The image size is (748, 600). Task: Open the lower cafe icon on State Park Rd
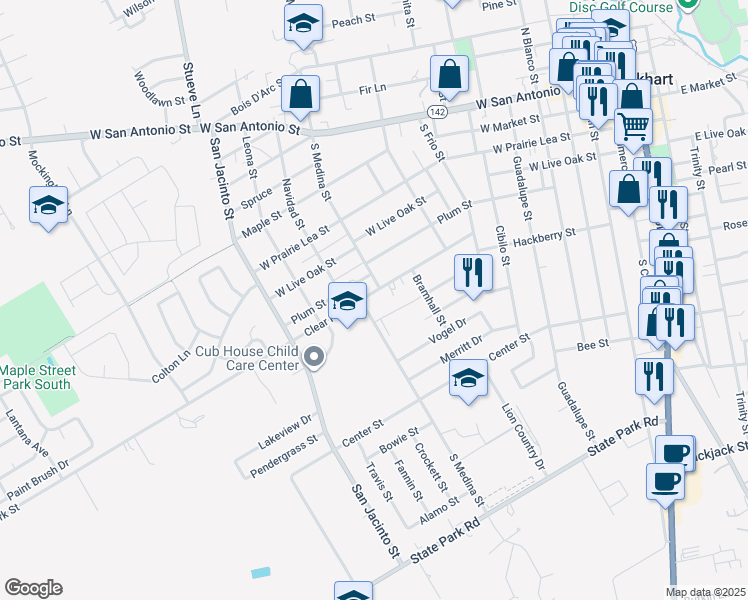[665, 482]
